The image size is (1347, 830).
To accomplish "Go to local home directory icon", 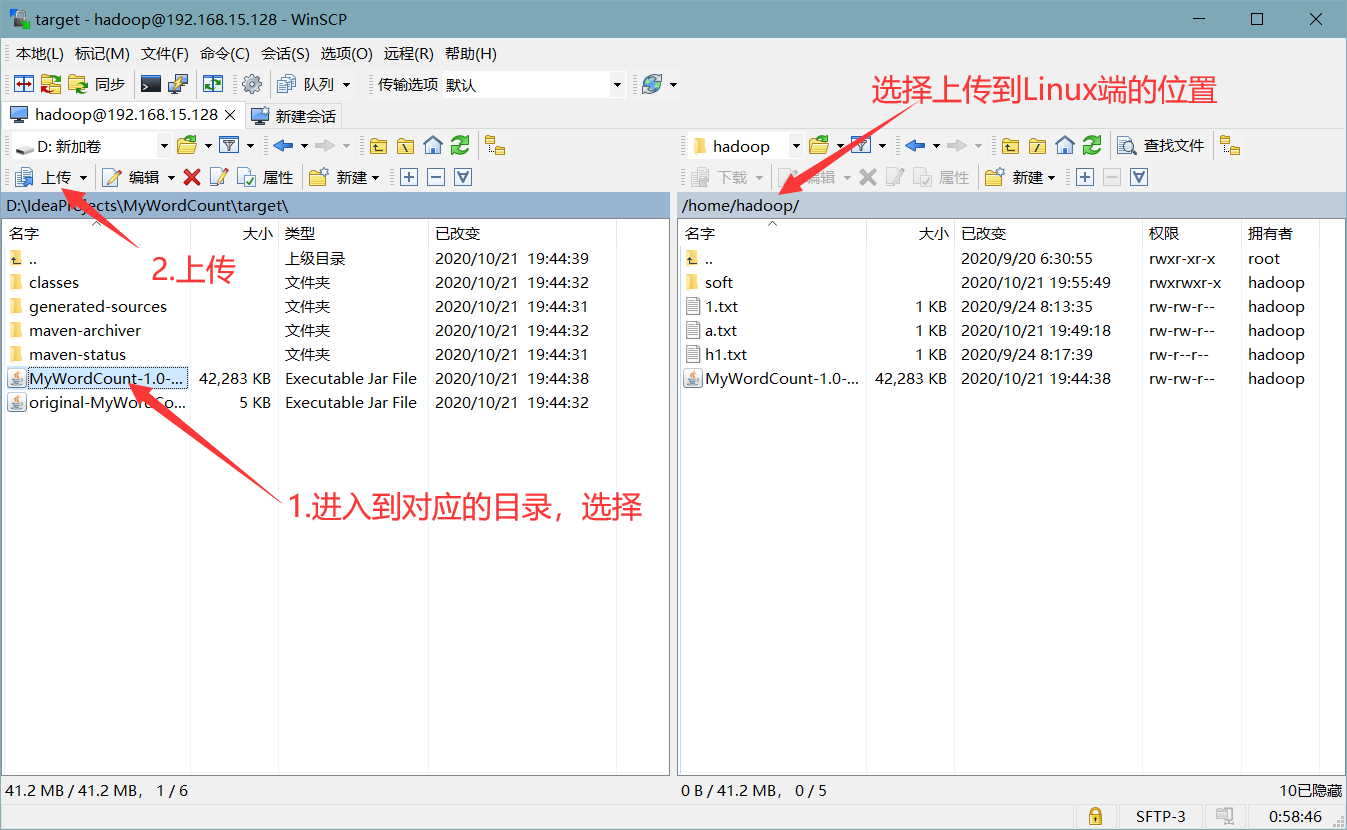I will point(433,146).
